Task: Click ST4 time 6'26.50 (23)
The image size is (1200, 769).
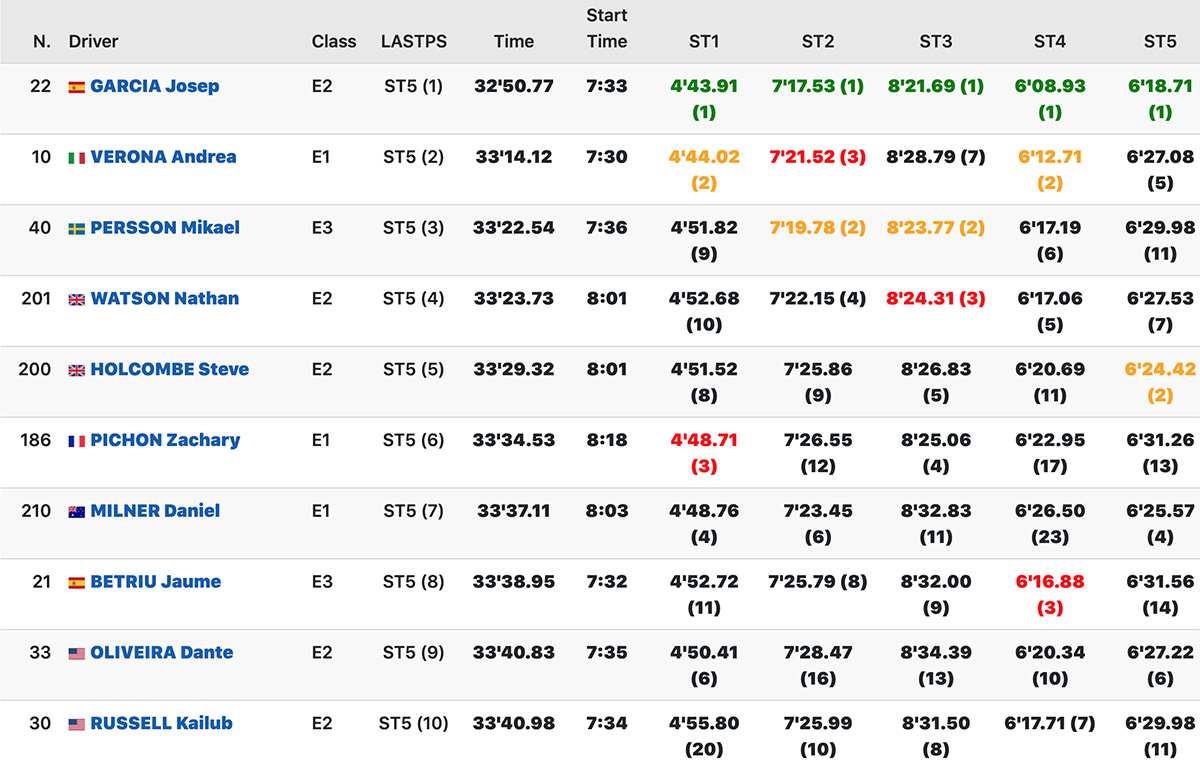Action: click(x=1050, y=525)
